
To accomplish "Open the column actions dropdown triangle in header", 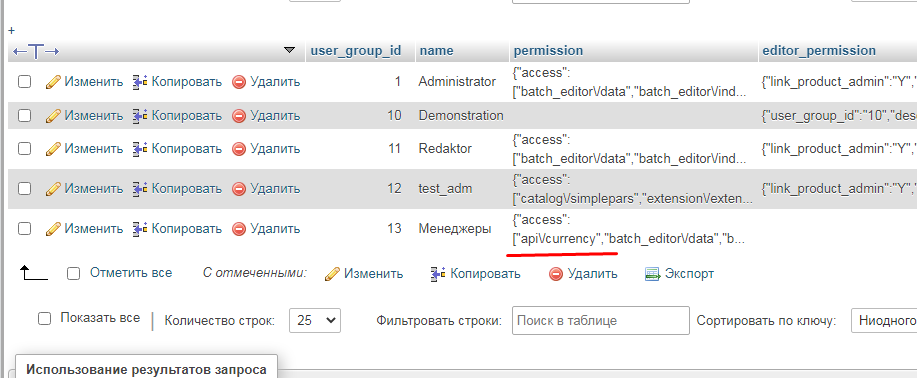I will coord(289,50).
